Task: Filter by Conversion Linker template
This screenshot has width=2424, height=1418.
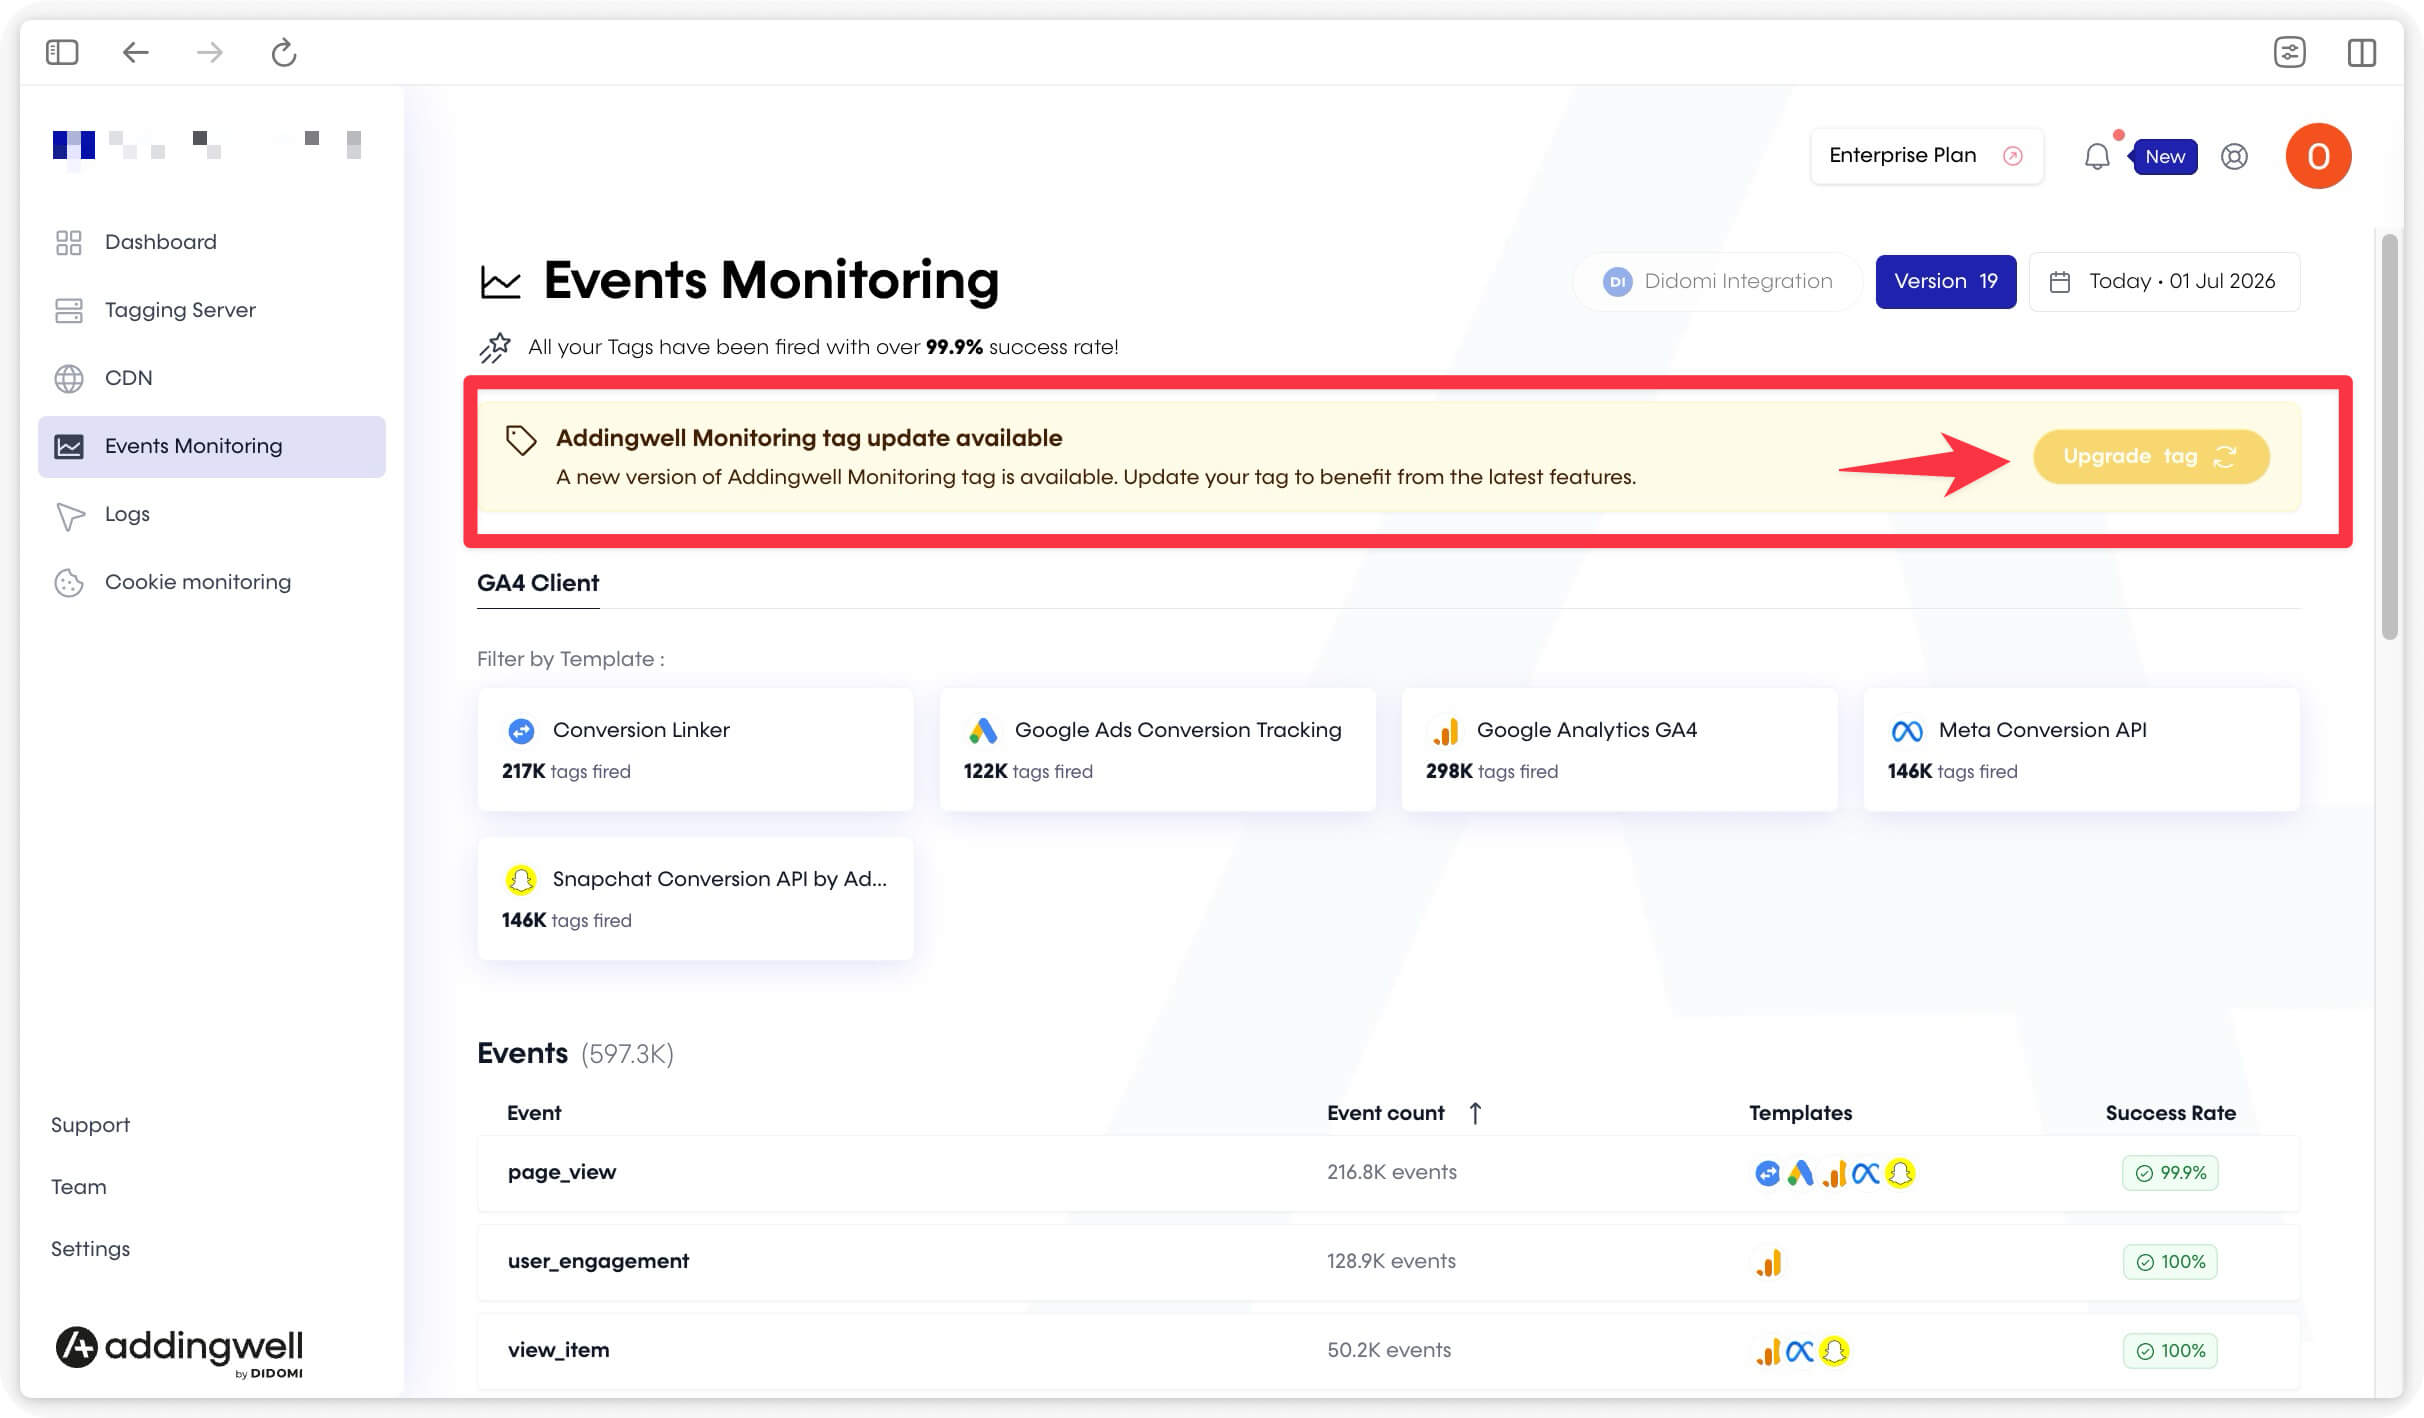Action: 695,749
